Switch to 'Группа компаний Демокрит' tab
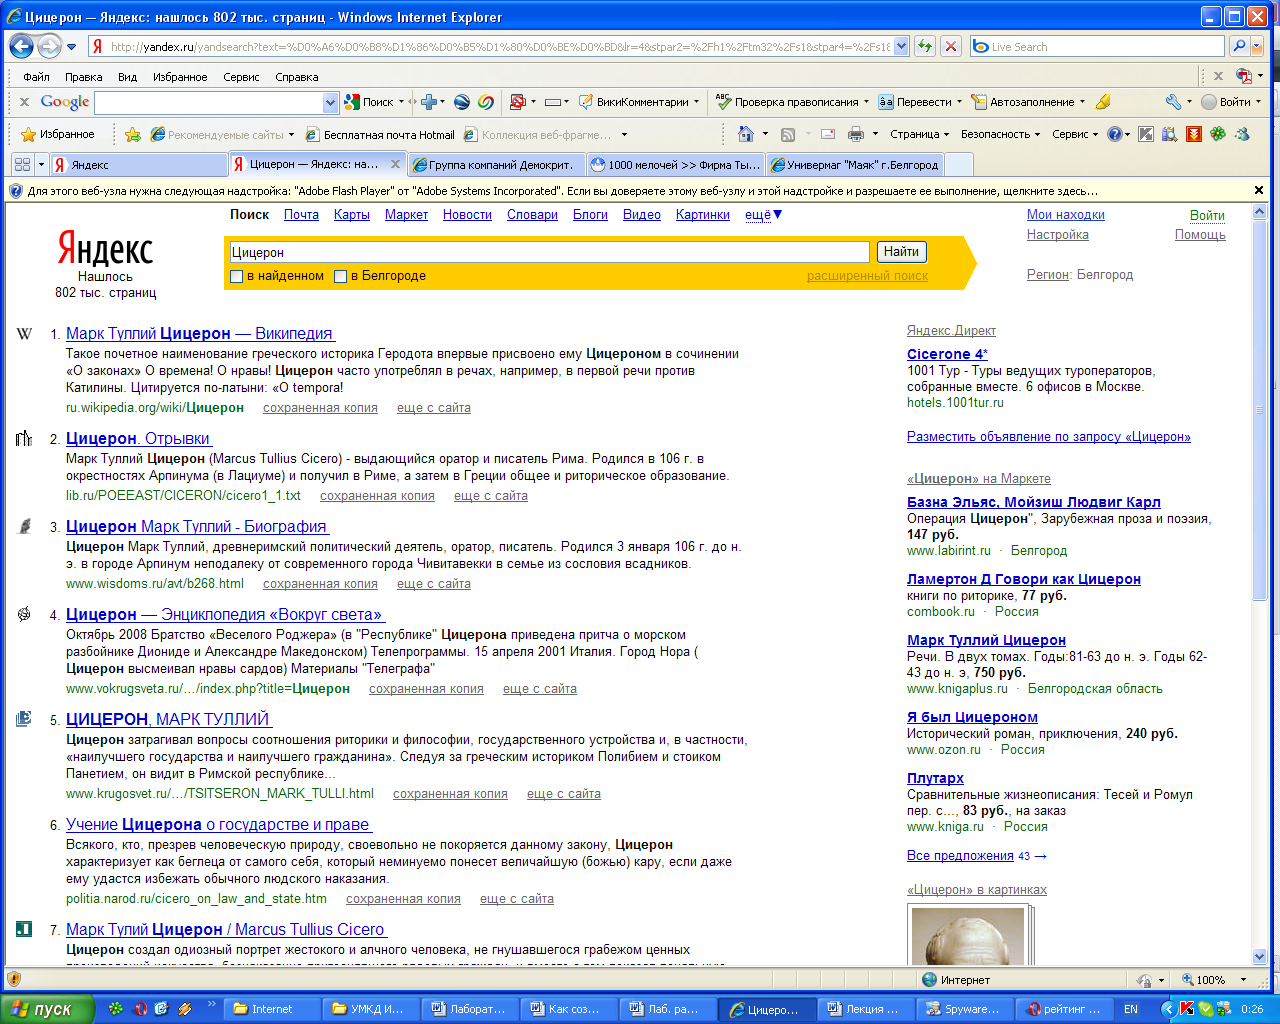Viewport: 1280px width, 1024px height. pyautogui.click(x=496, y=165)
